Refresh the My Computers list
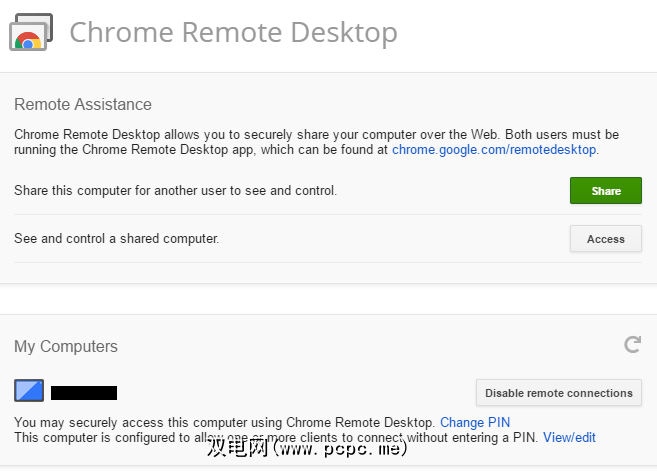This screenshot has width=657, height=471. (632, 345)
